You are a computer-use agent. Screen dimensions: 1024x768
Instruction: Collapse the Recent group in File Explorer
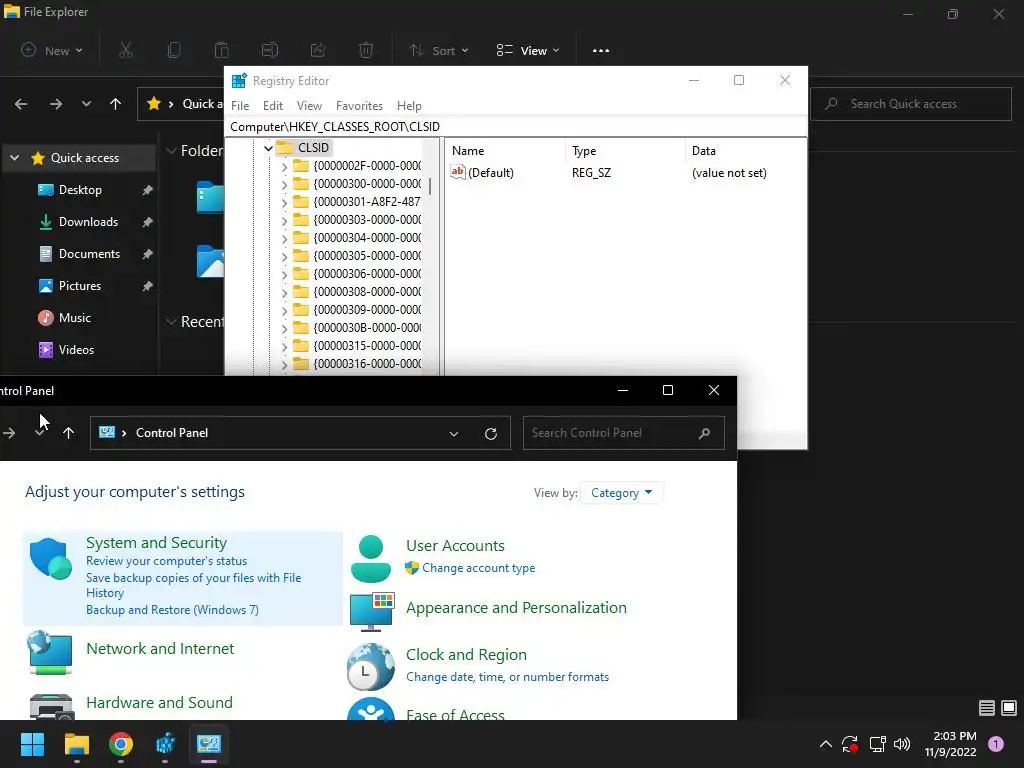click(x=171, y=322)
